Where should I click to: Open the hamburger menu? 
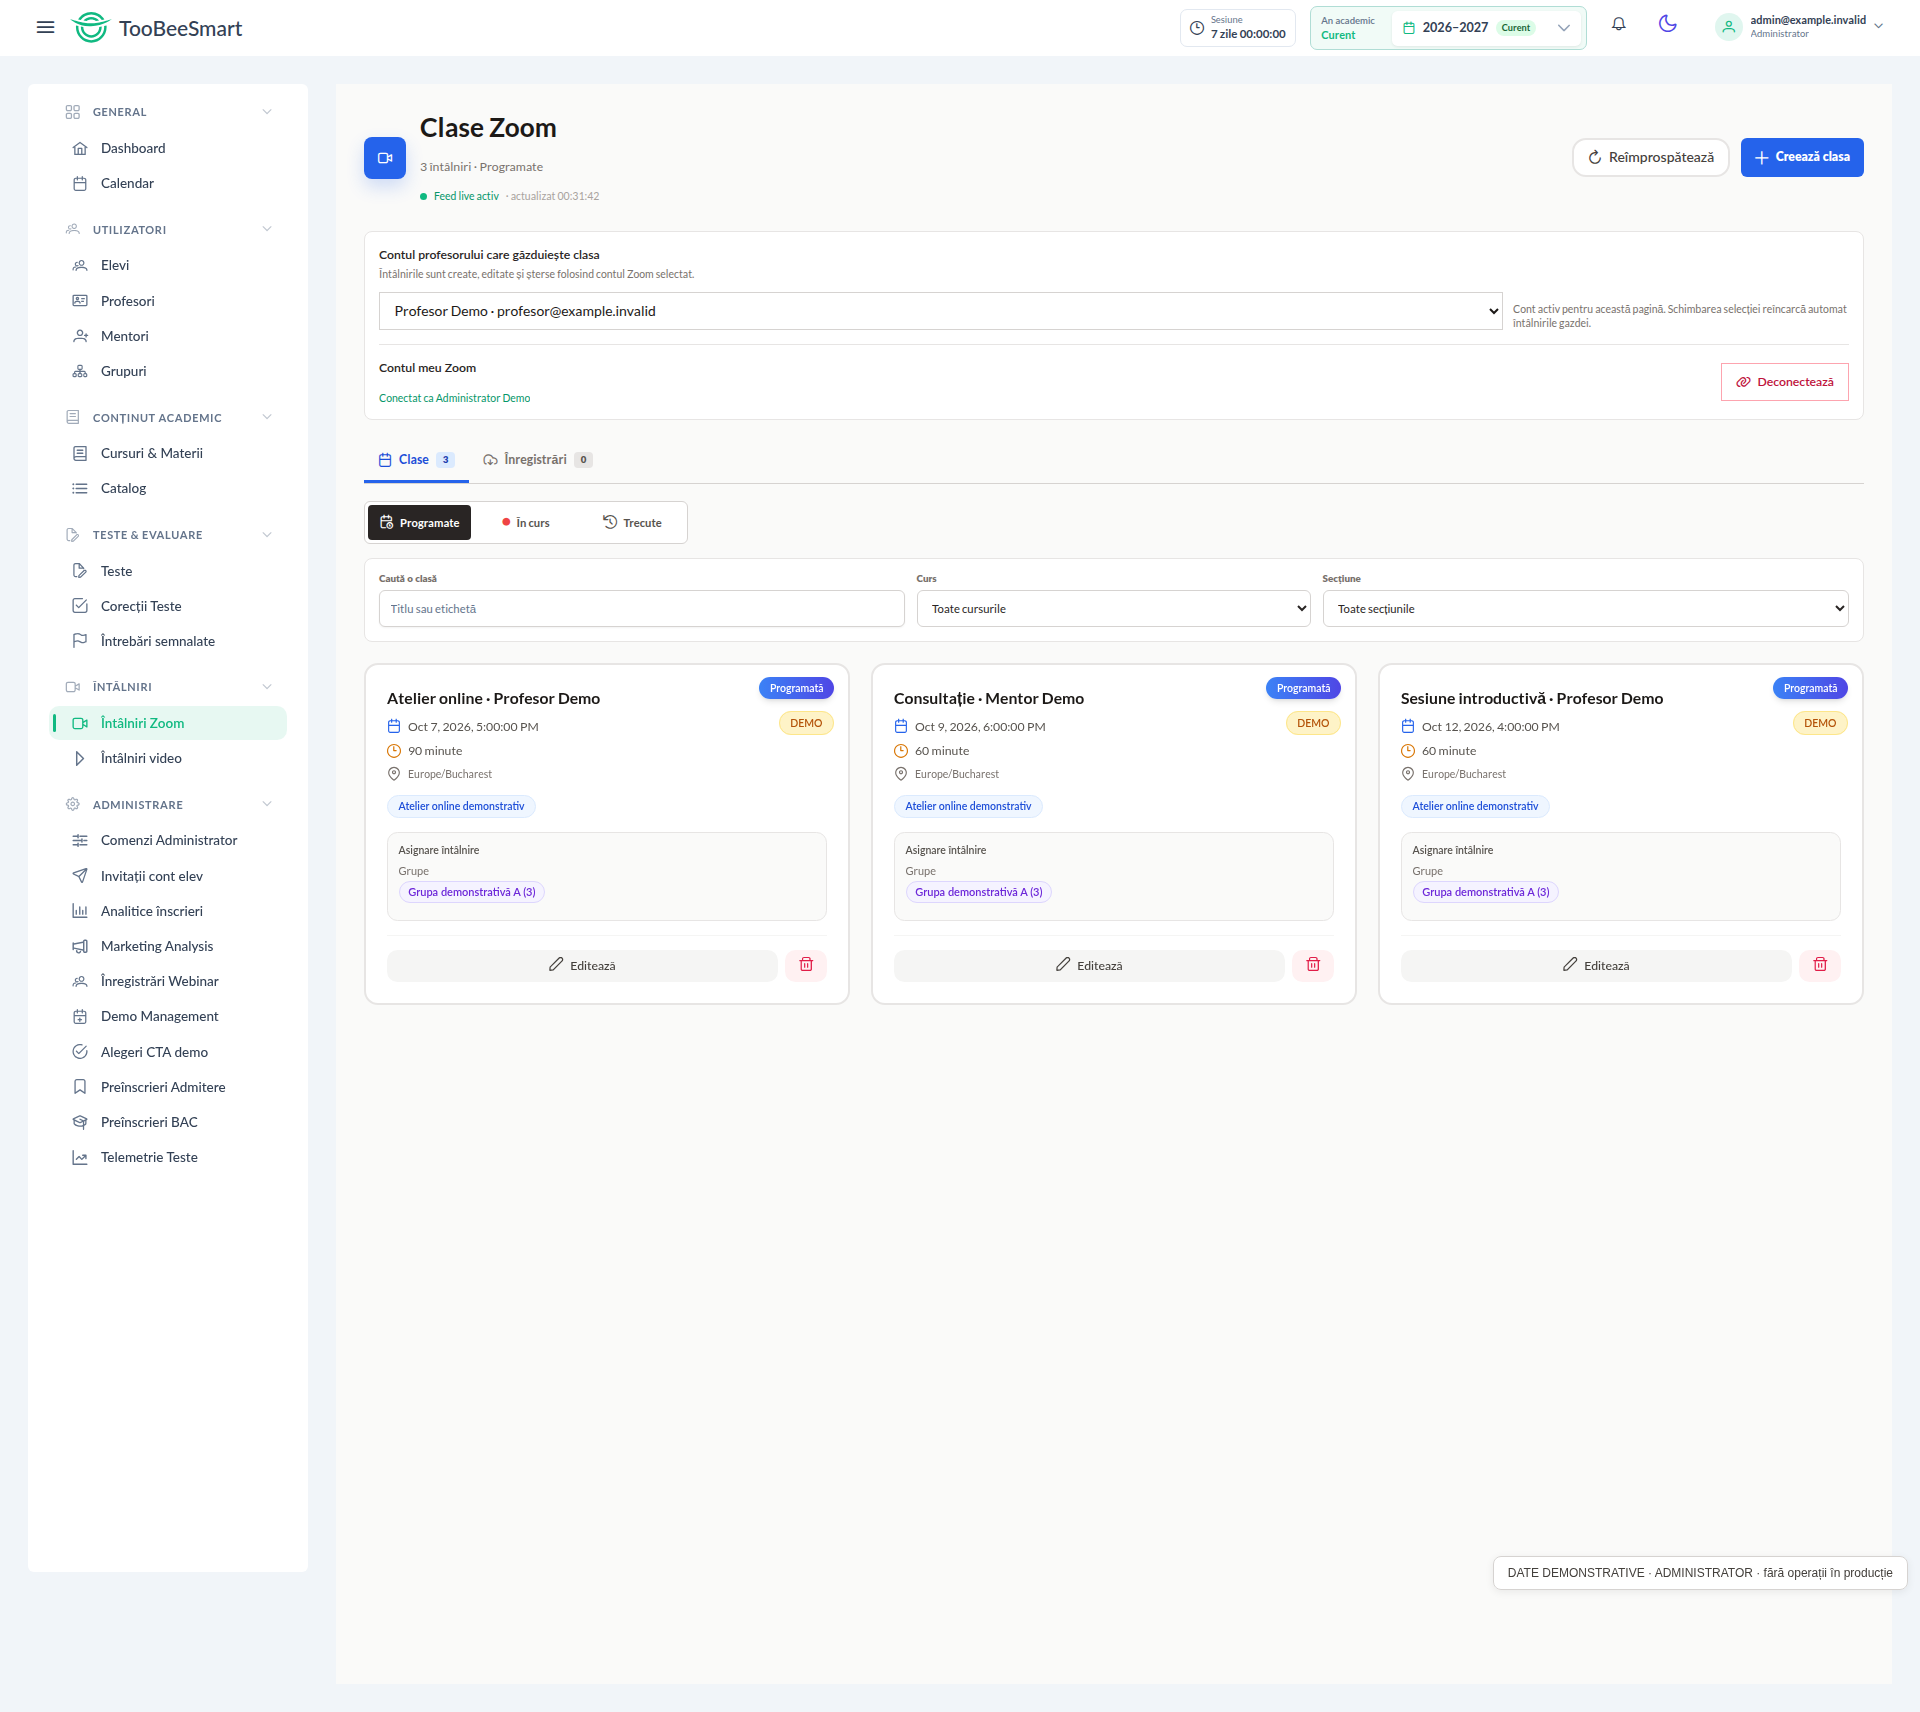[45, 28]
